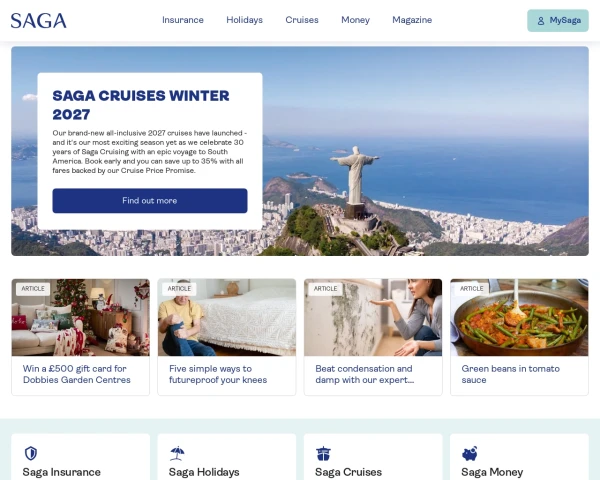Open Green beans in tomato sauce recipe

pyautogui.click(x=510, y=374)
